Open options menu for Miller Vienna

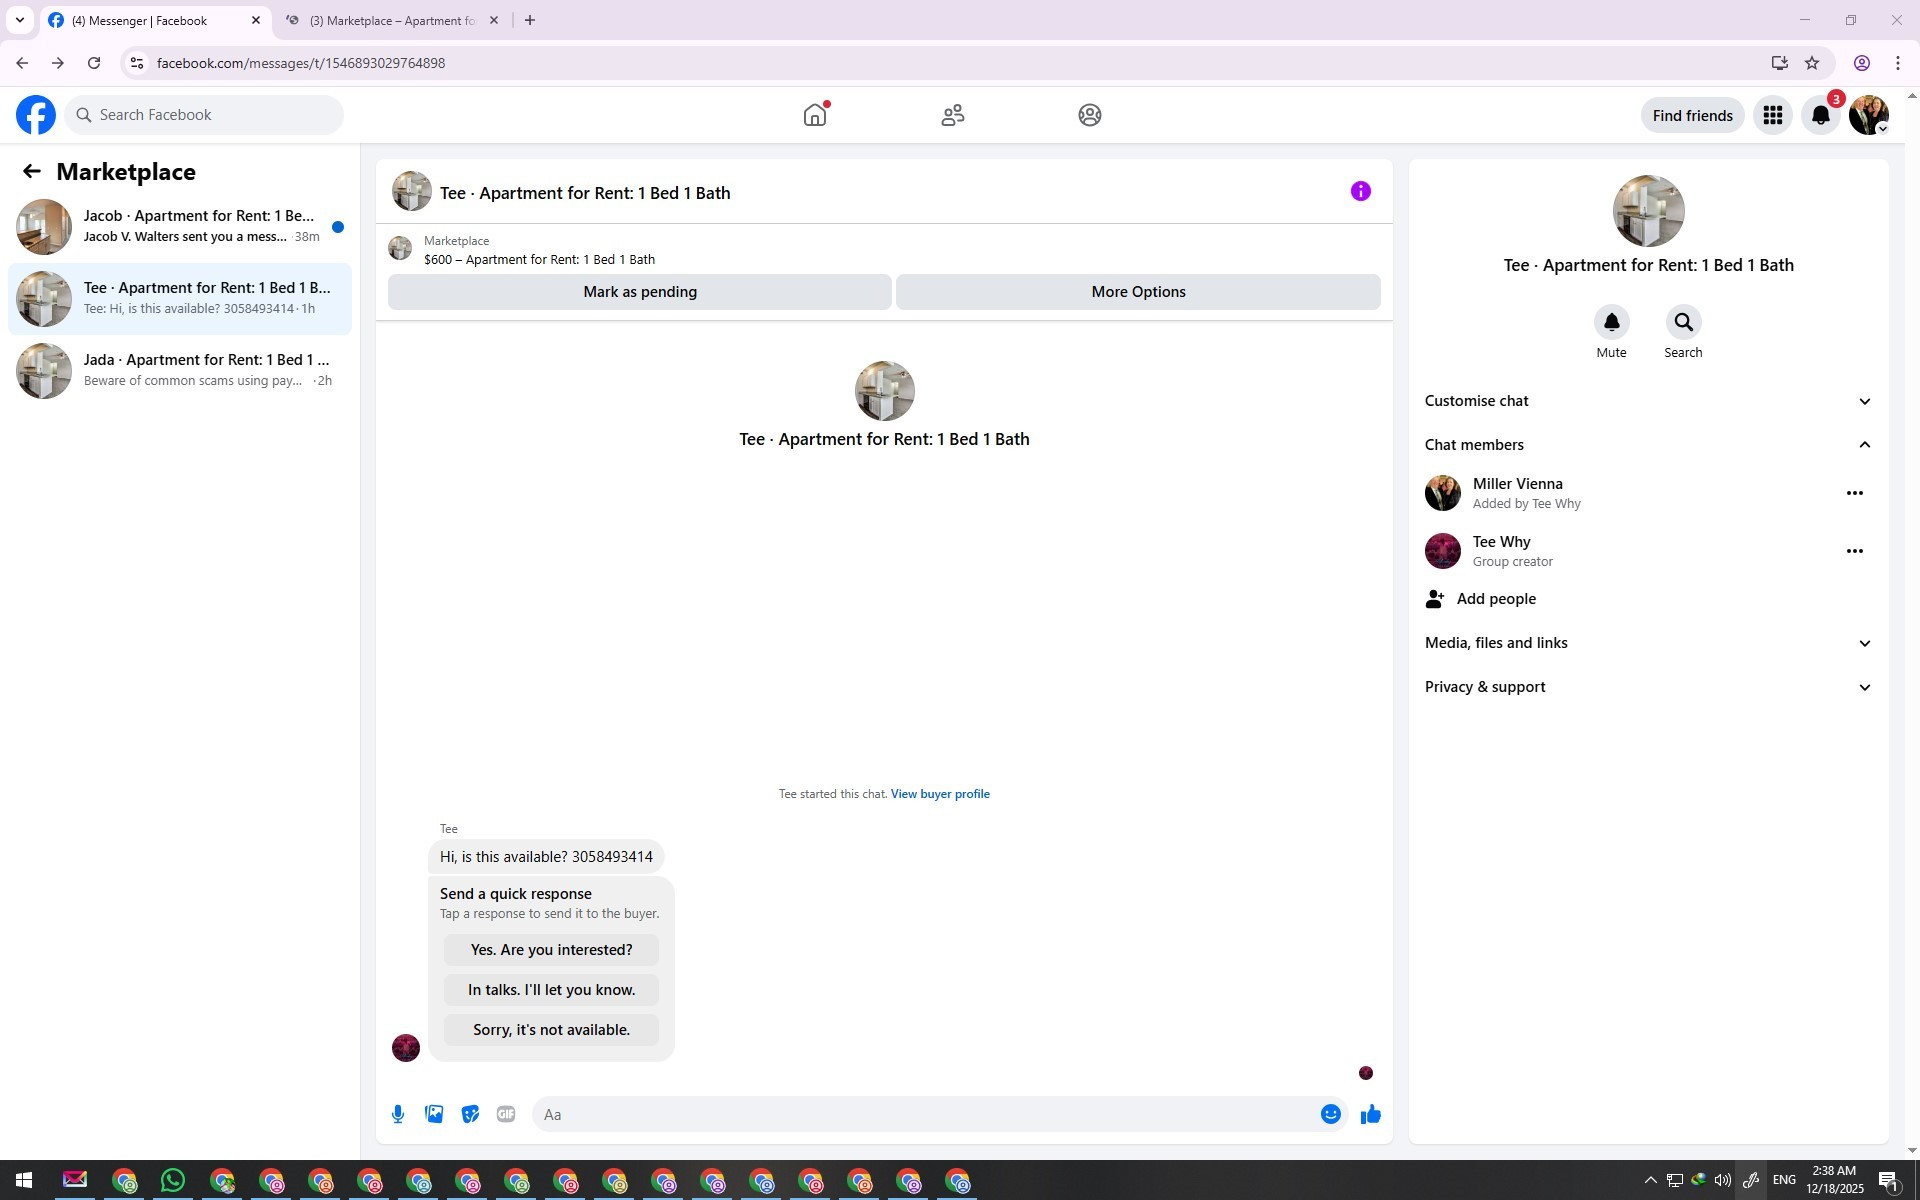coord(1854,493)
